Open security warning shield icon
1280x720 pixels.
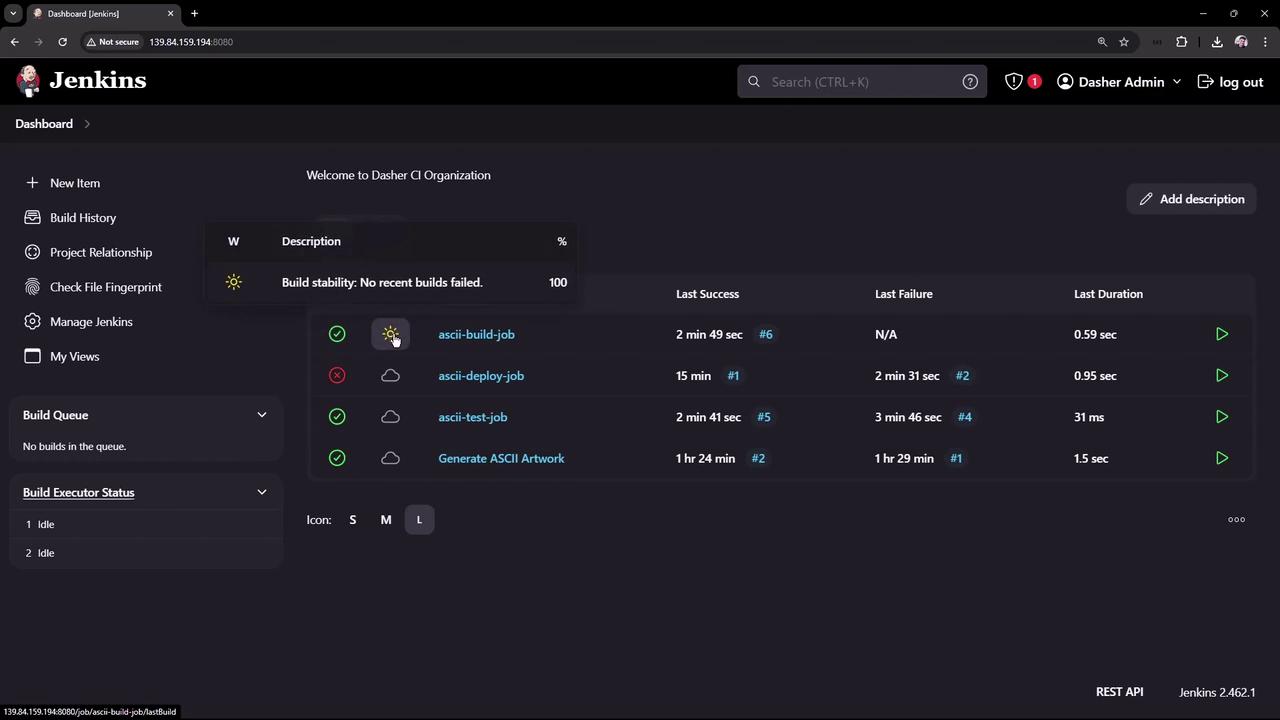[1014, 82]
